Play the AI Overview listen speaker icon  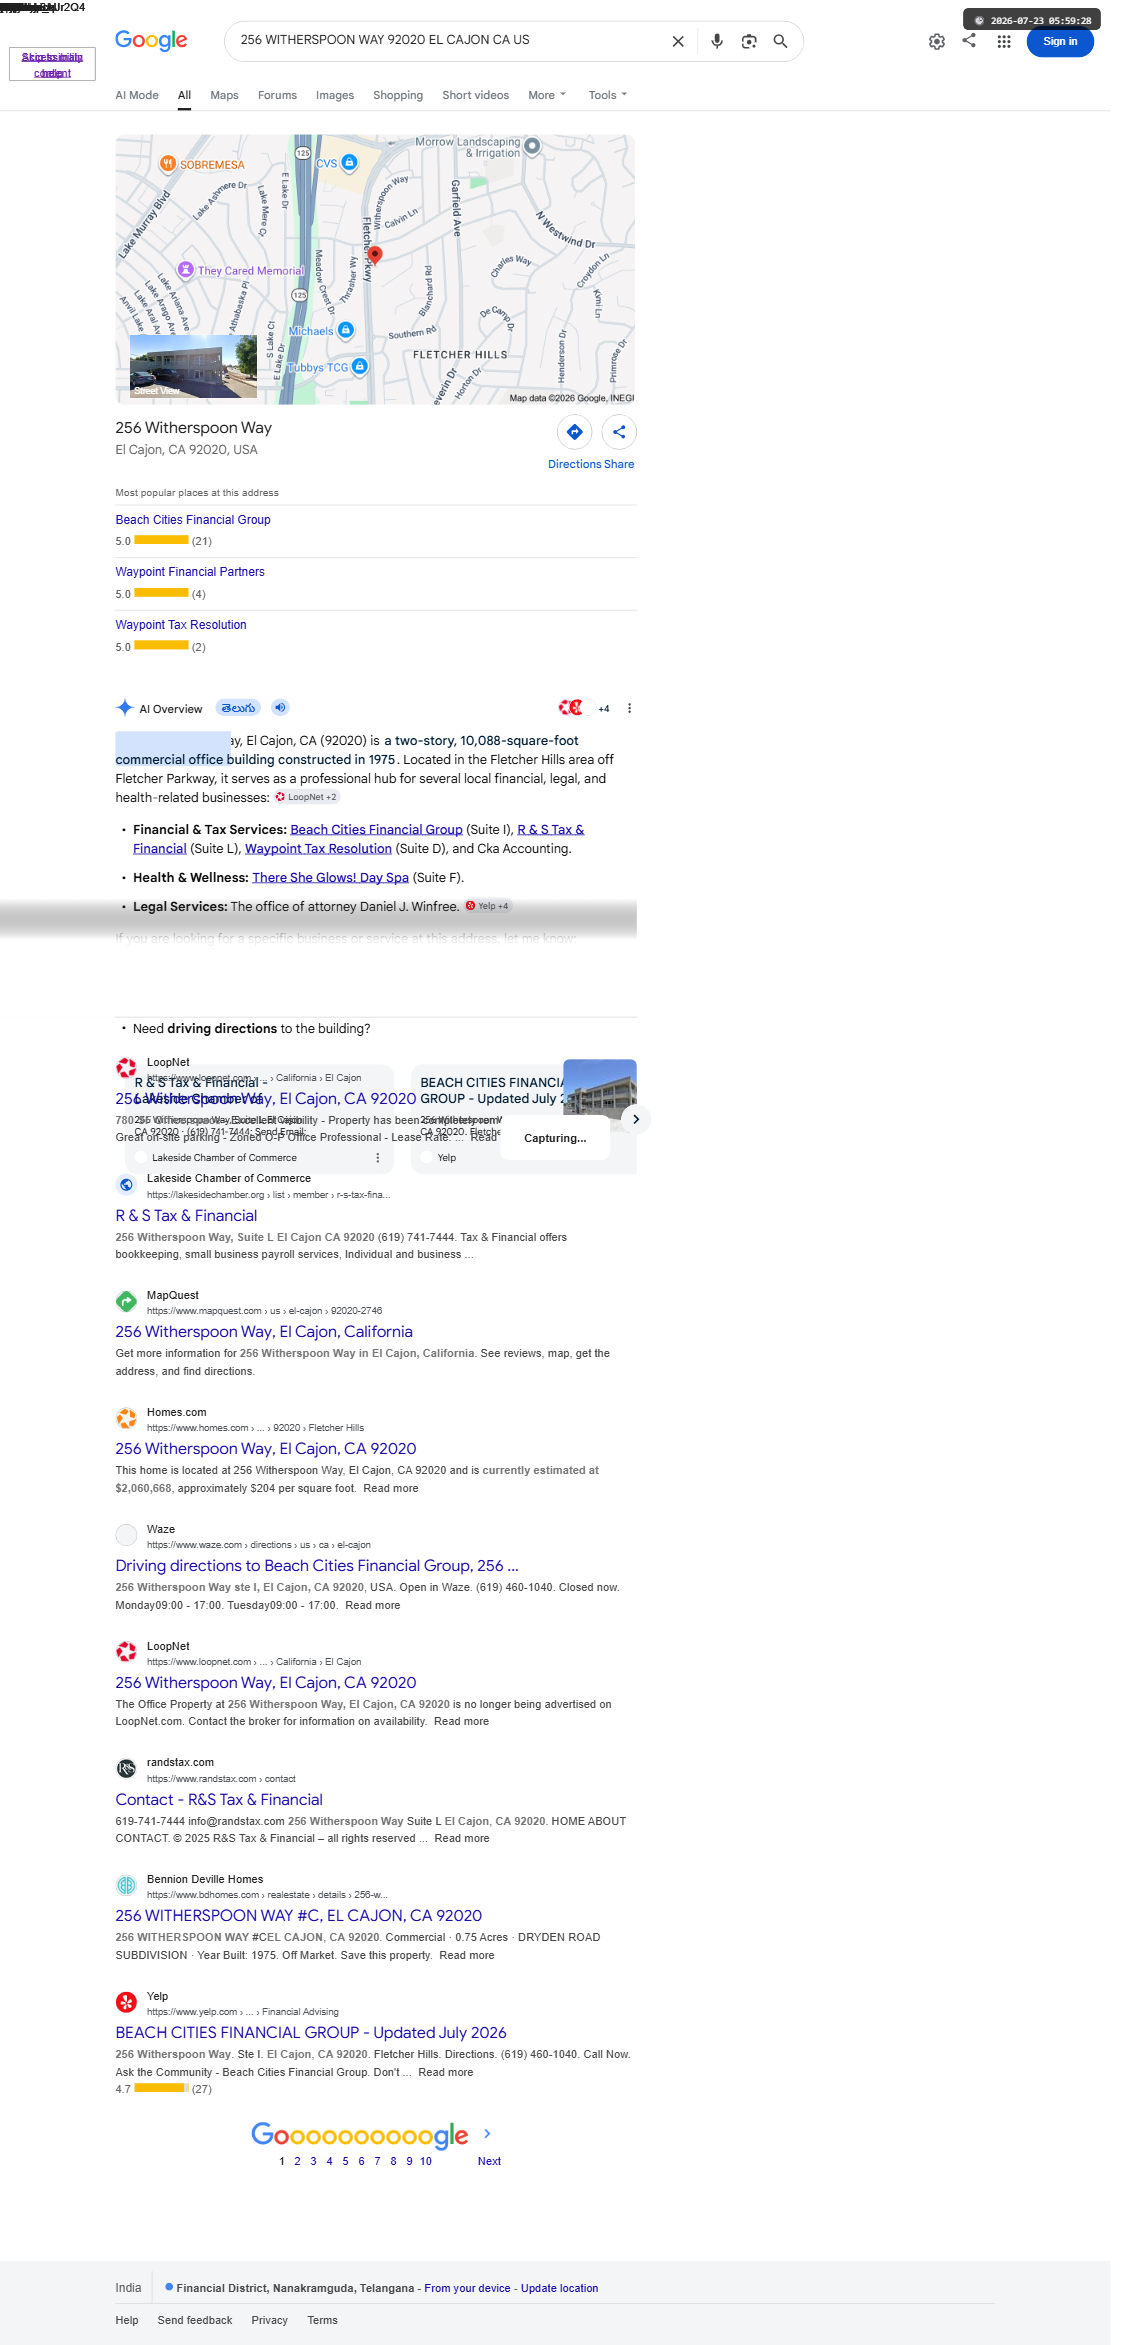coord(281,707)
